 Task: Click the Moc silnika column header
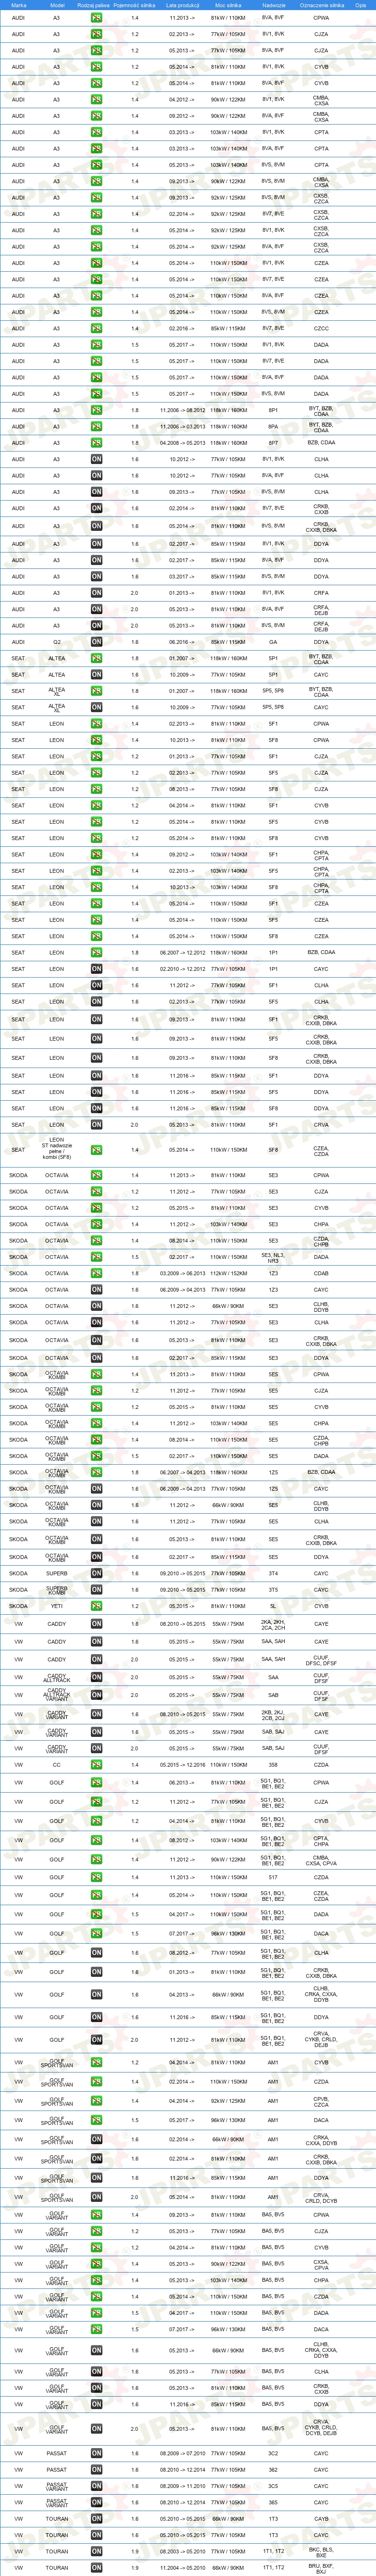(228, 5)
